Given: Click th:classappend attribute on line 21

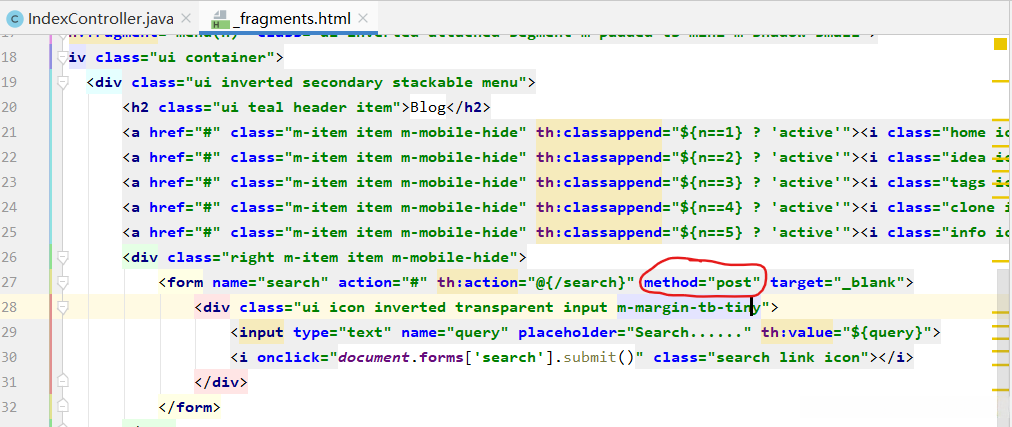Looking at the screenshot, I should [x=598, y=132].
